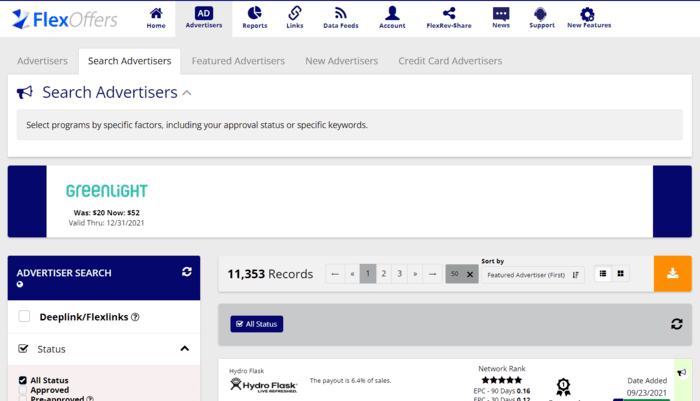Switch to grid view layout

[x=620, y=274]
